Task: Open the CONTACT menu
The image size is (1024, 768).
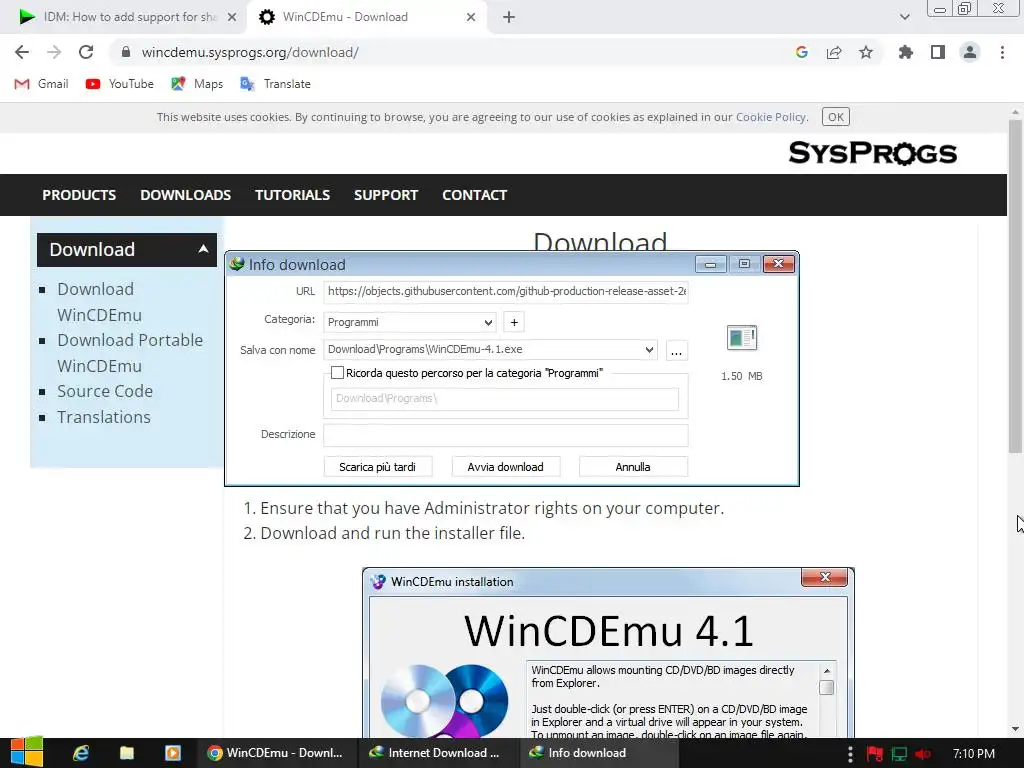Action: point(474,195)
